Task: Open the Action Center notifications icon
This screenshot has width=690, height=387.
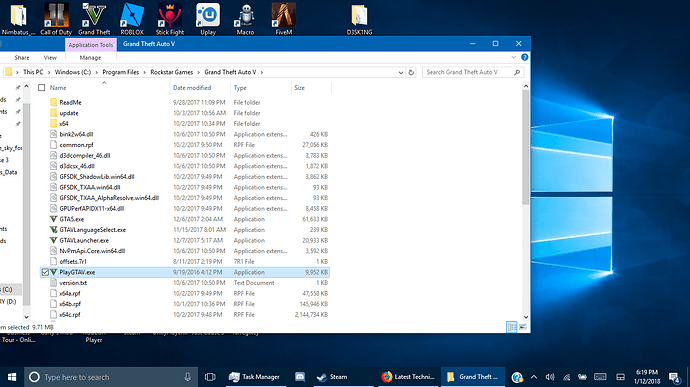Action: pos(674,377)
